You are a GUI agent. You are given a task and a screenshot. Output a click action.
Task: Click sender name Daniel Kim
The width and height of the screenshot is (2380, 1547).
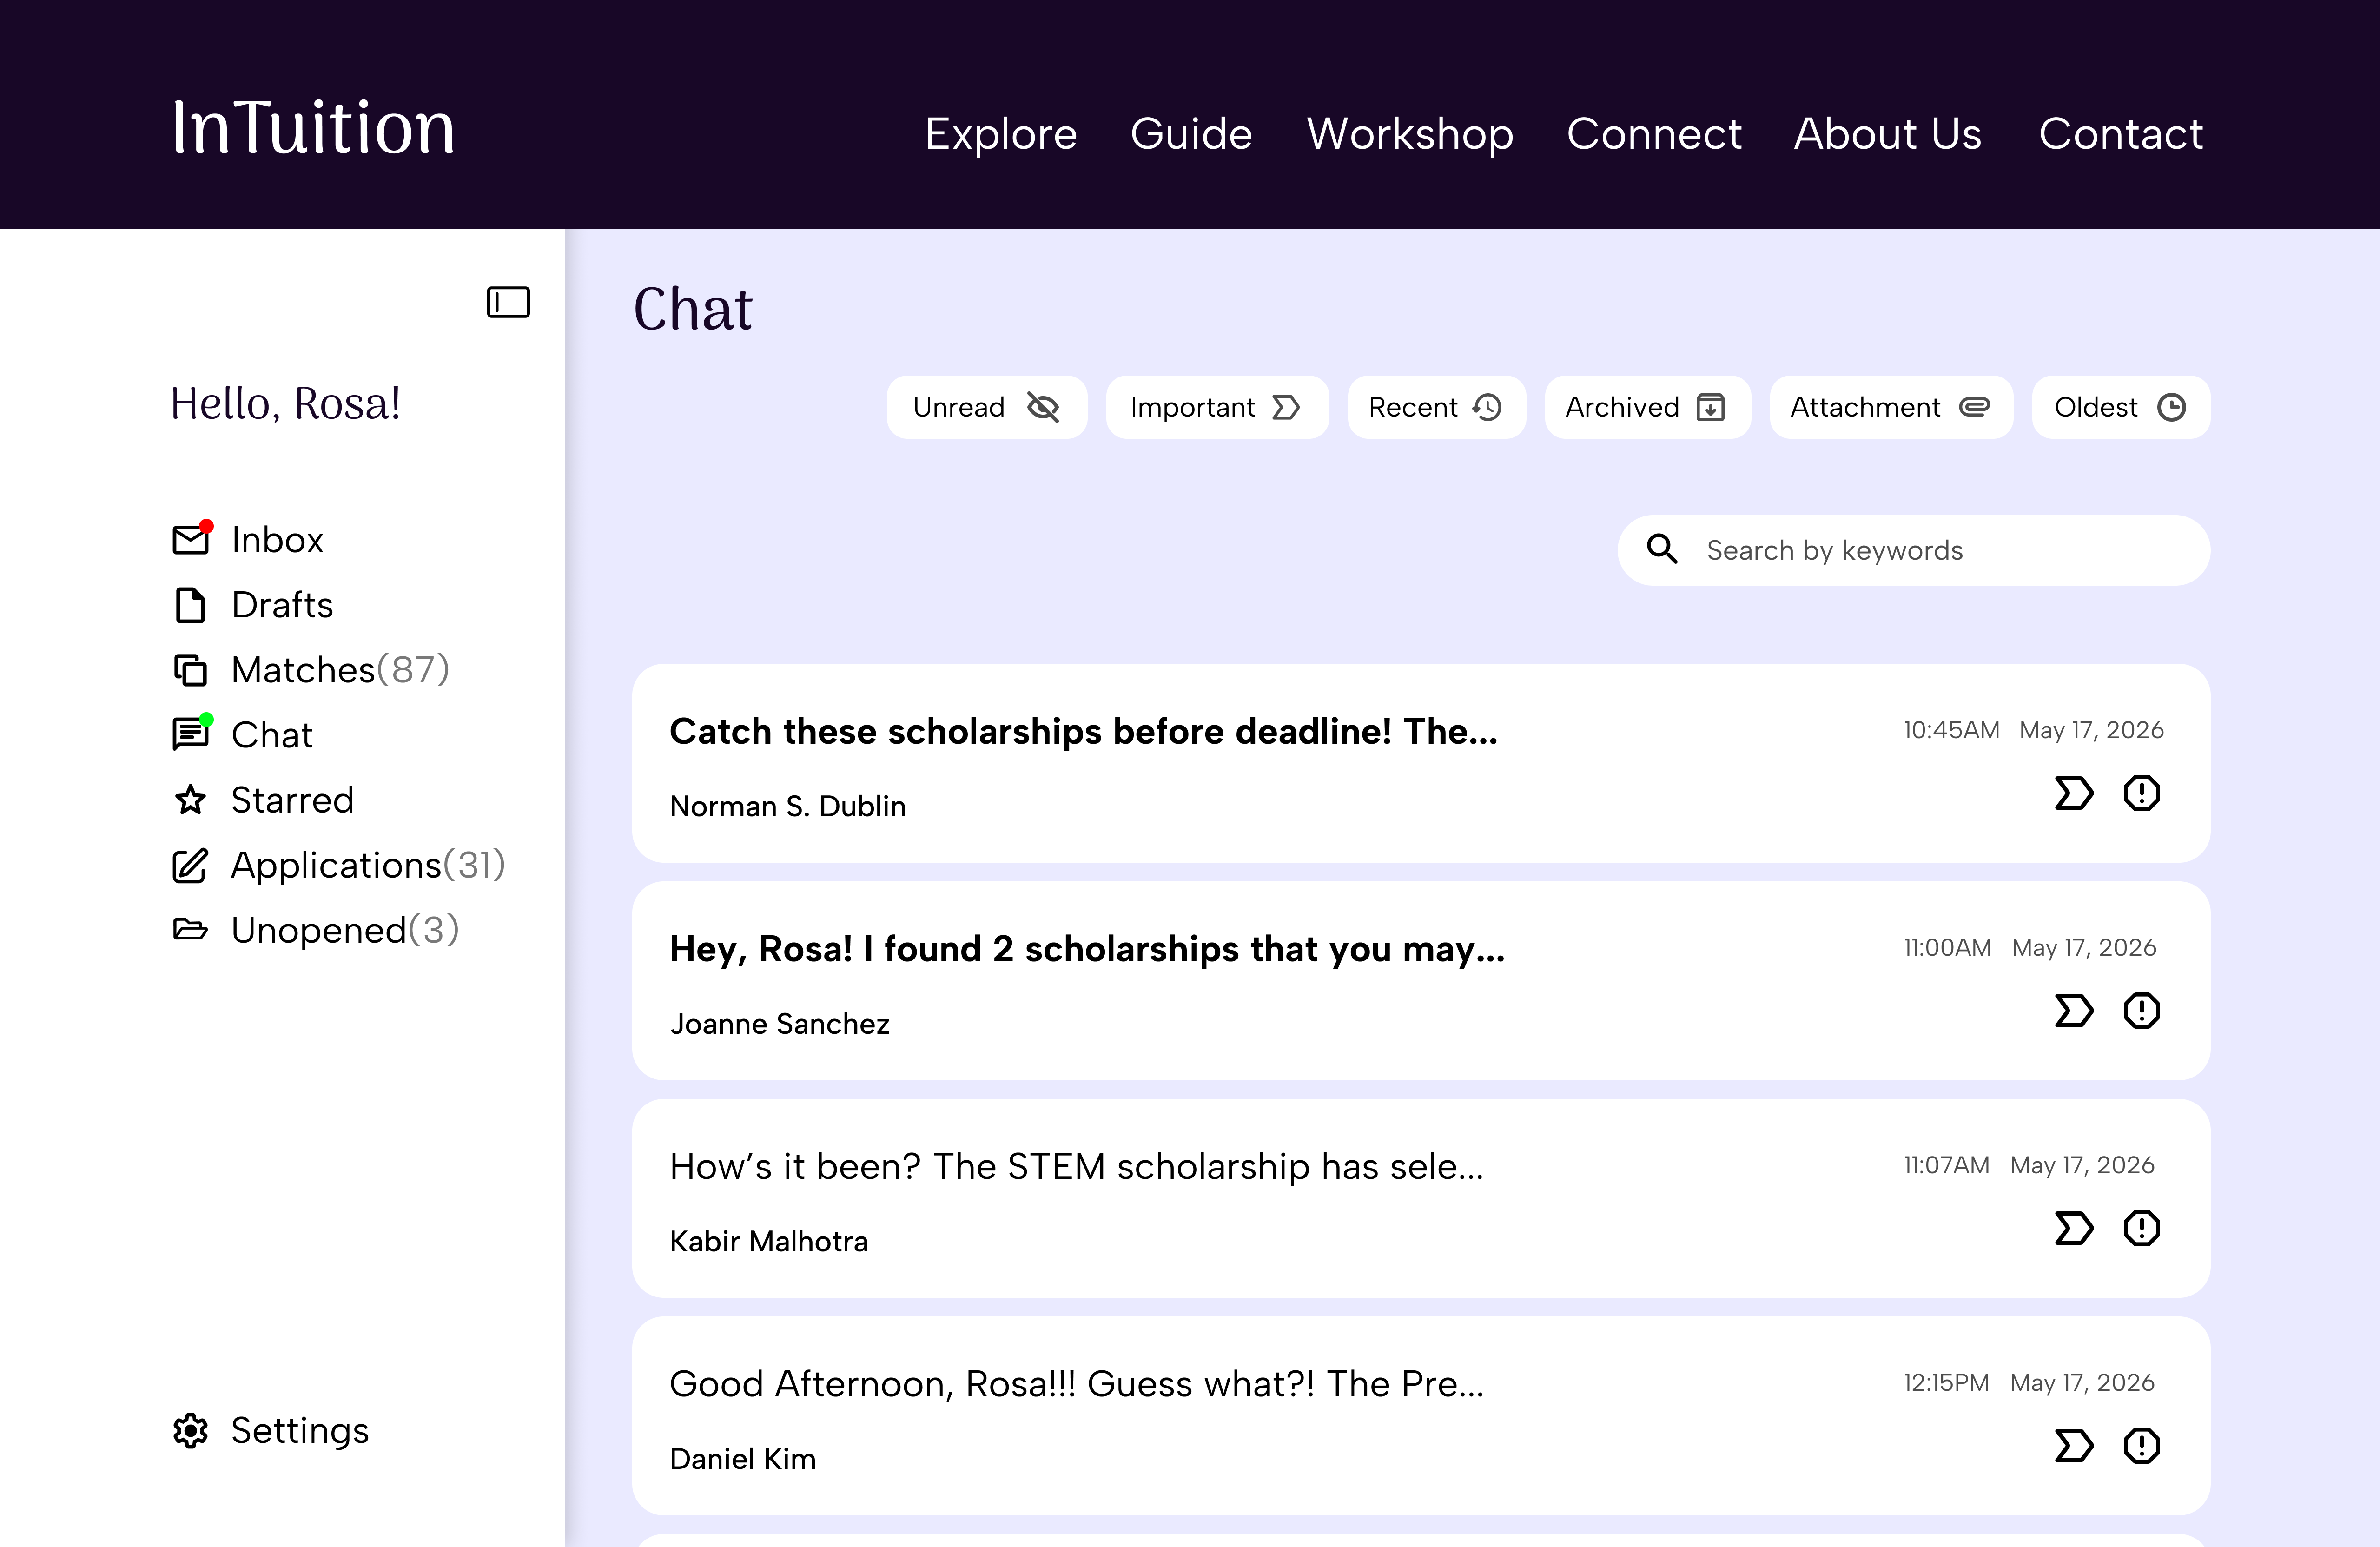tap(742, 1459)
